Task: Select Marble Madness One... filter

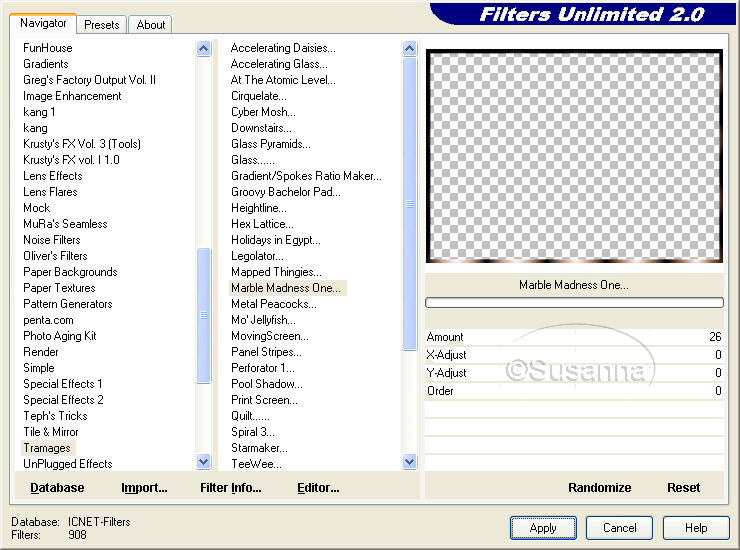Action: point(287,288)
